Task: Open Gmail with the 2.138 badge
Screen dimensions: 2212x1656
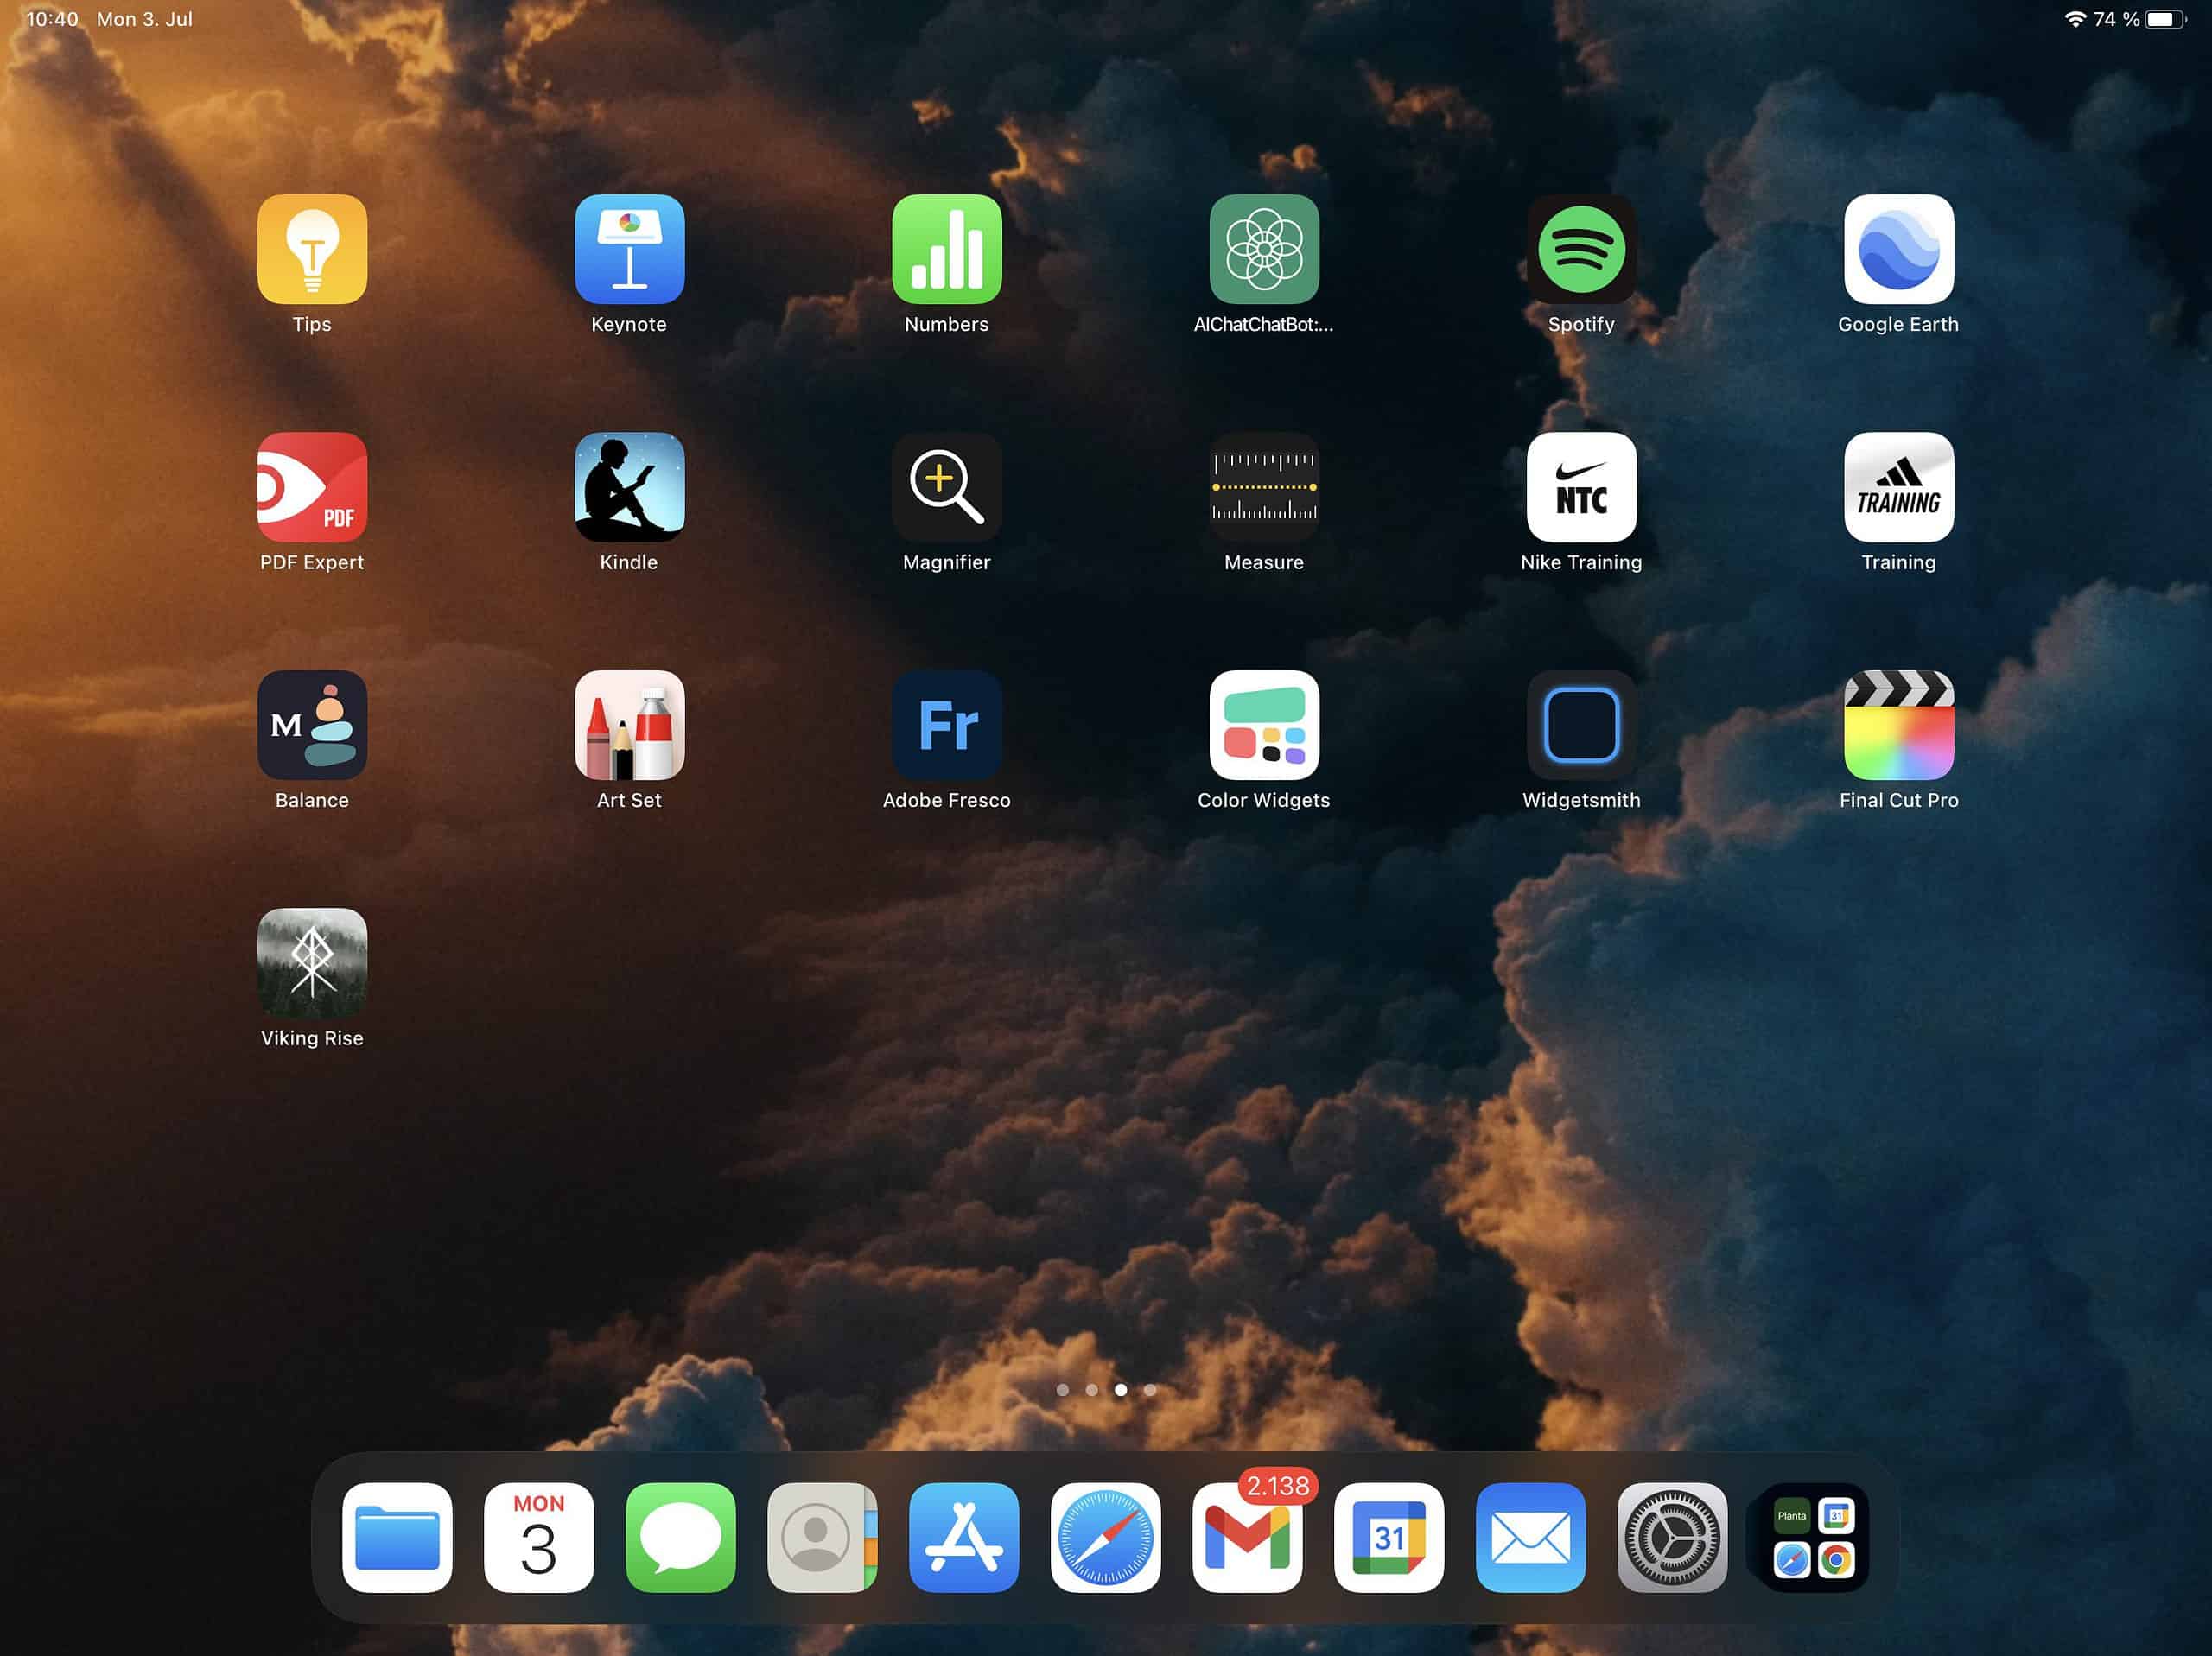Action: tap(1247, 1537)
